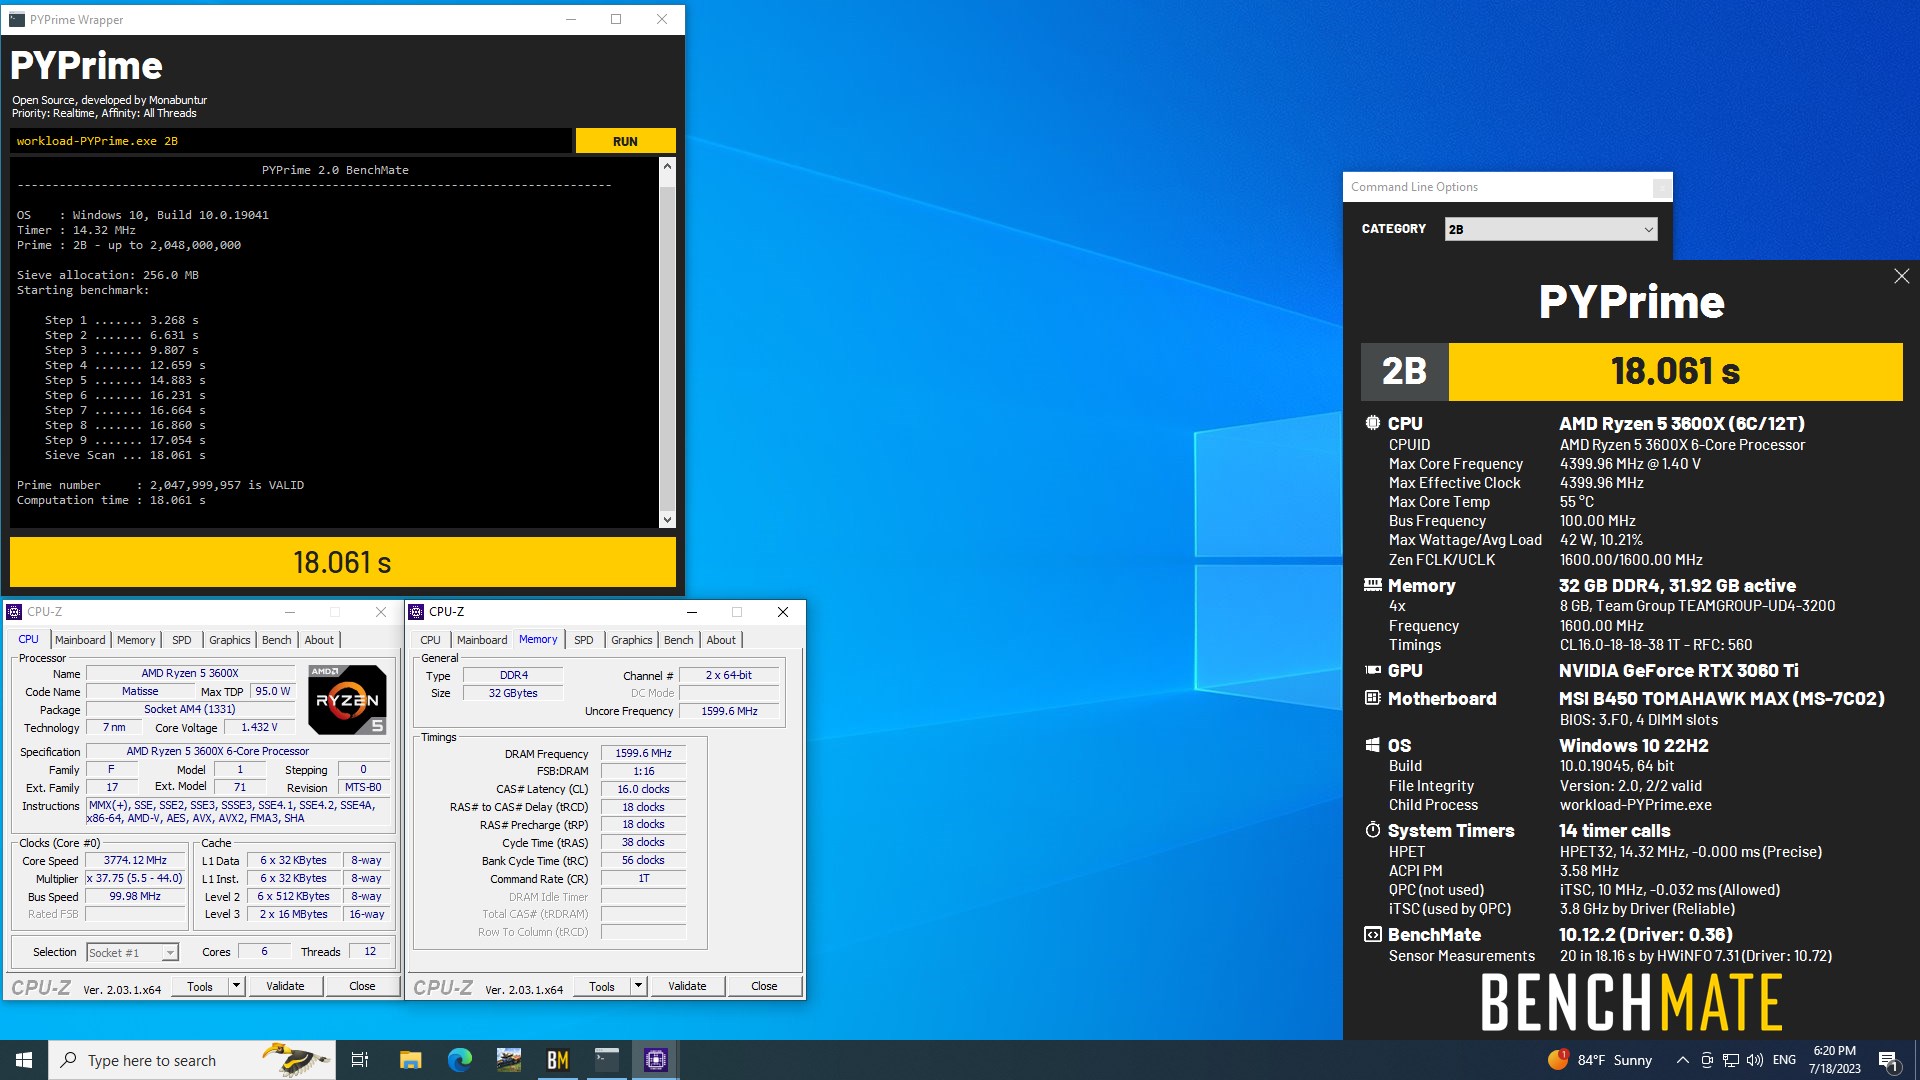
Task: Select SPD tab in right CPU-Z window
Action: pyautogui.click(x=584, y=640)
